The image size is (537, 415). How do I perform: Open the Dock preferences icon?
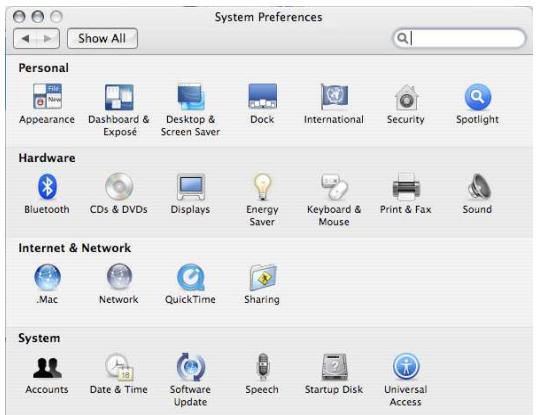262,96
